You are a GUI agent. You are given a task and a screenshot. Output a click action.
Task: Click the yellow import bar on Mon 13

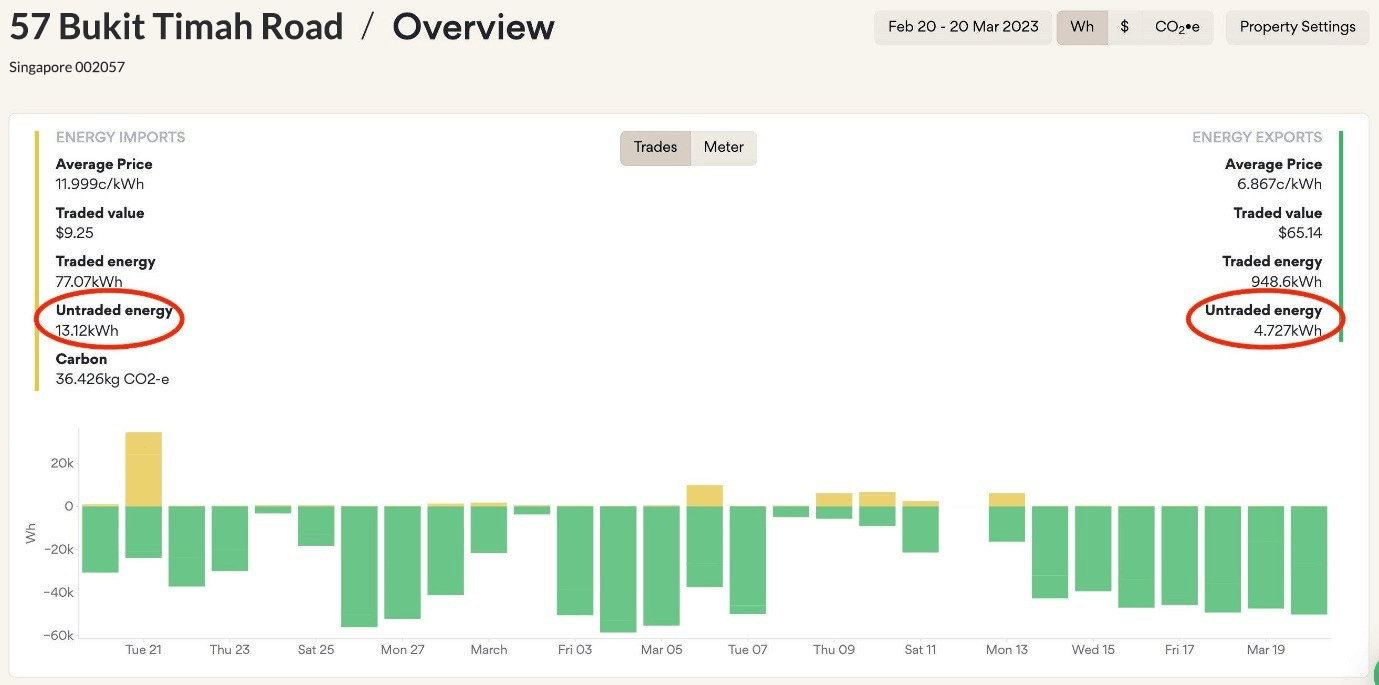pyautogui.click(x=1006, y=500)
